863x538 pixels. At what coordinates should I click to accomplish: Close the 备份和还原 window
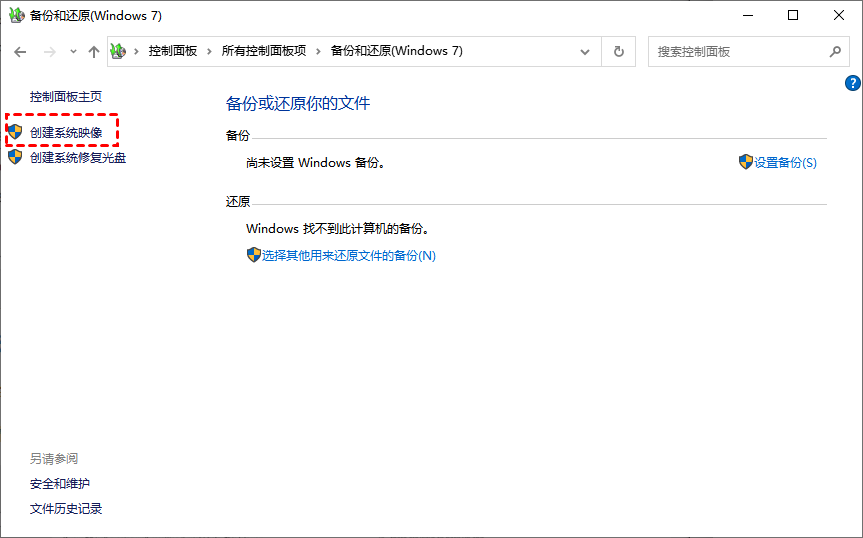coord(838,15)
